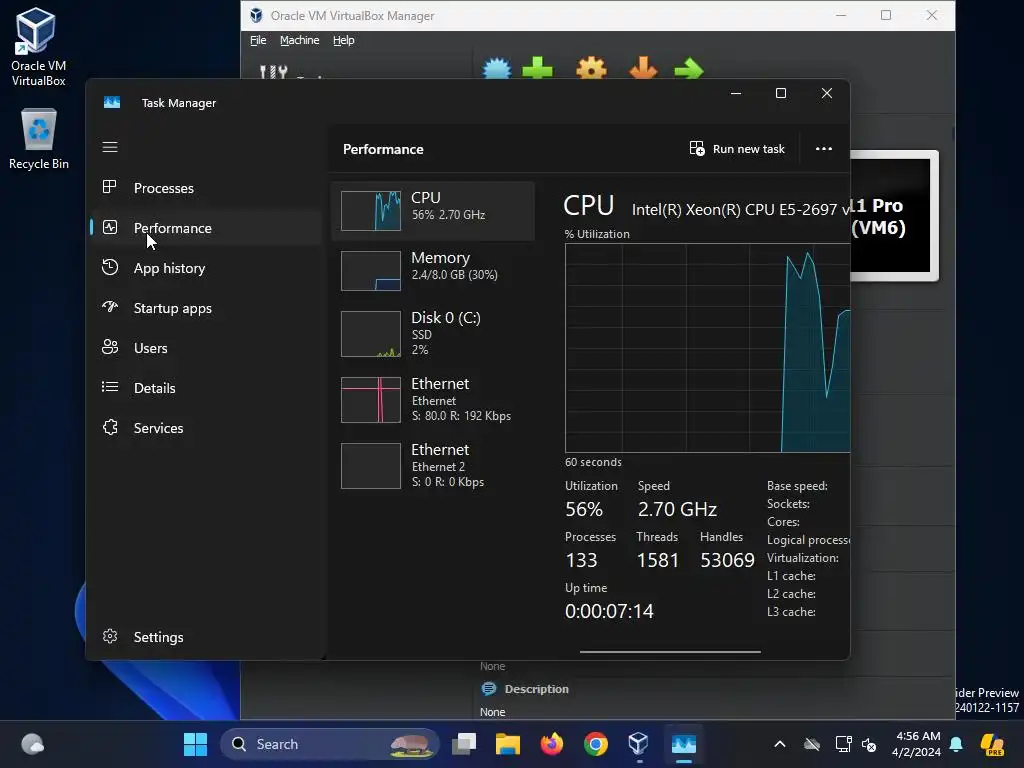
Task: Launch Google Chrome from taskbar
Action: (x=596, y=744)
